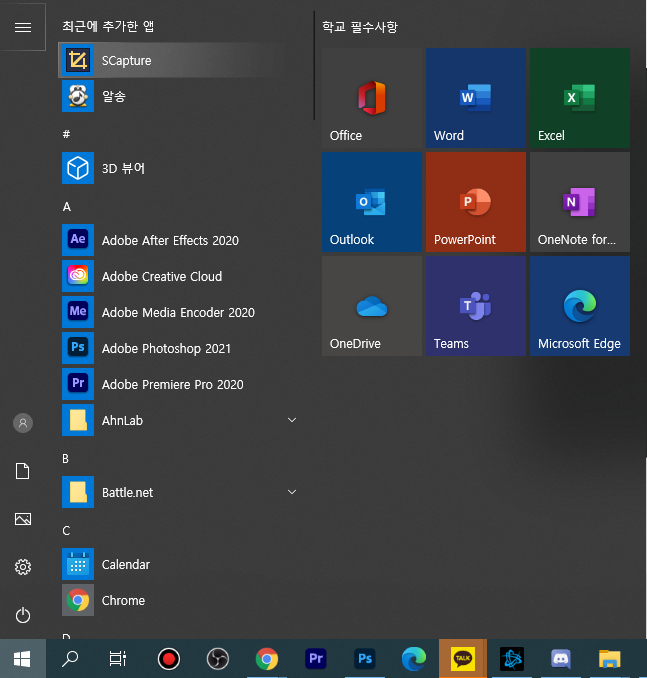The image size is (647, 678).
Task: Open the PowerPoint tile
Action: (x=476, y=202)
